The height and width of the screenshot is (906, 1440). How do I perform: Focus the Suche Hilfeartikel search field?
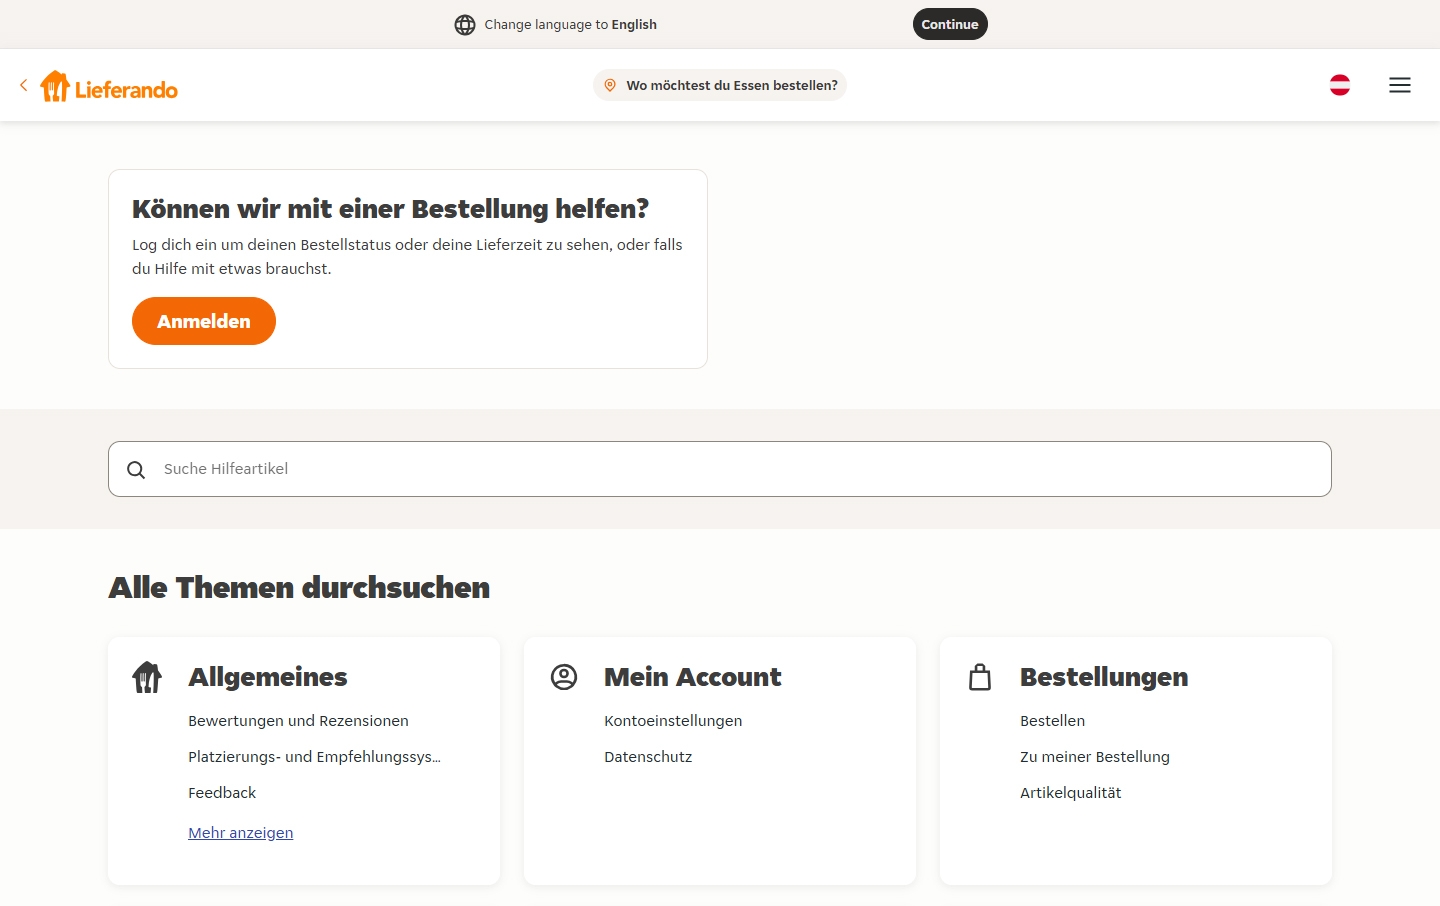tap(740, 469)
